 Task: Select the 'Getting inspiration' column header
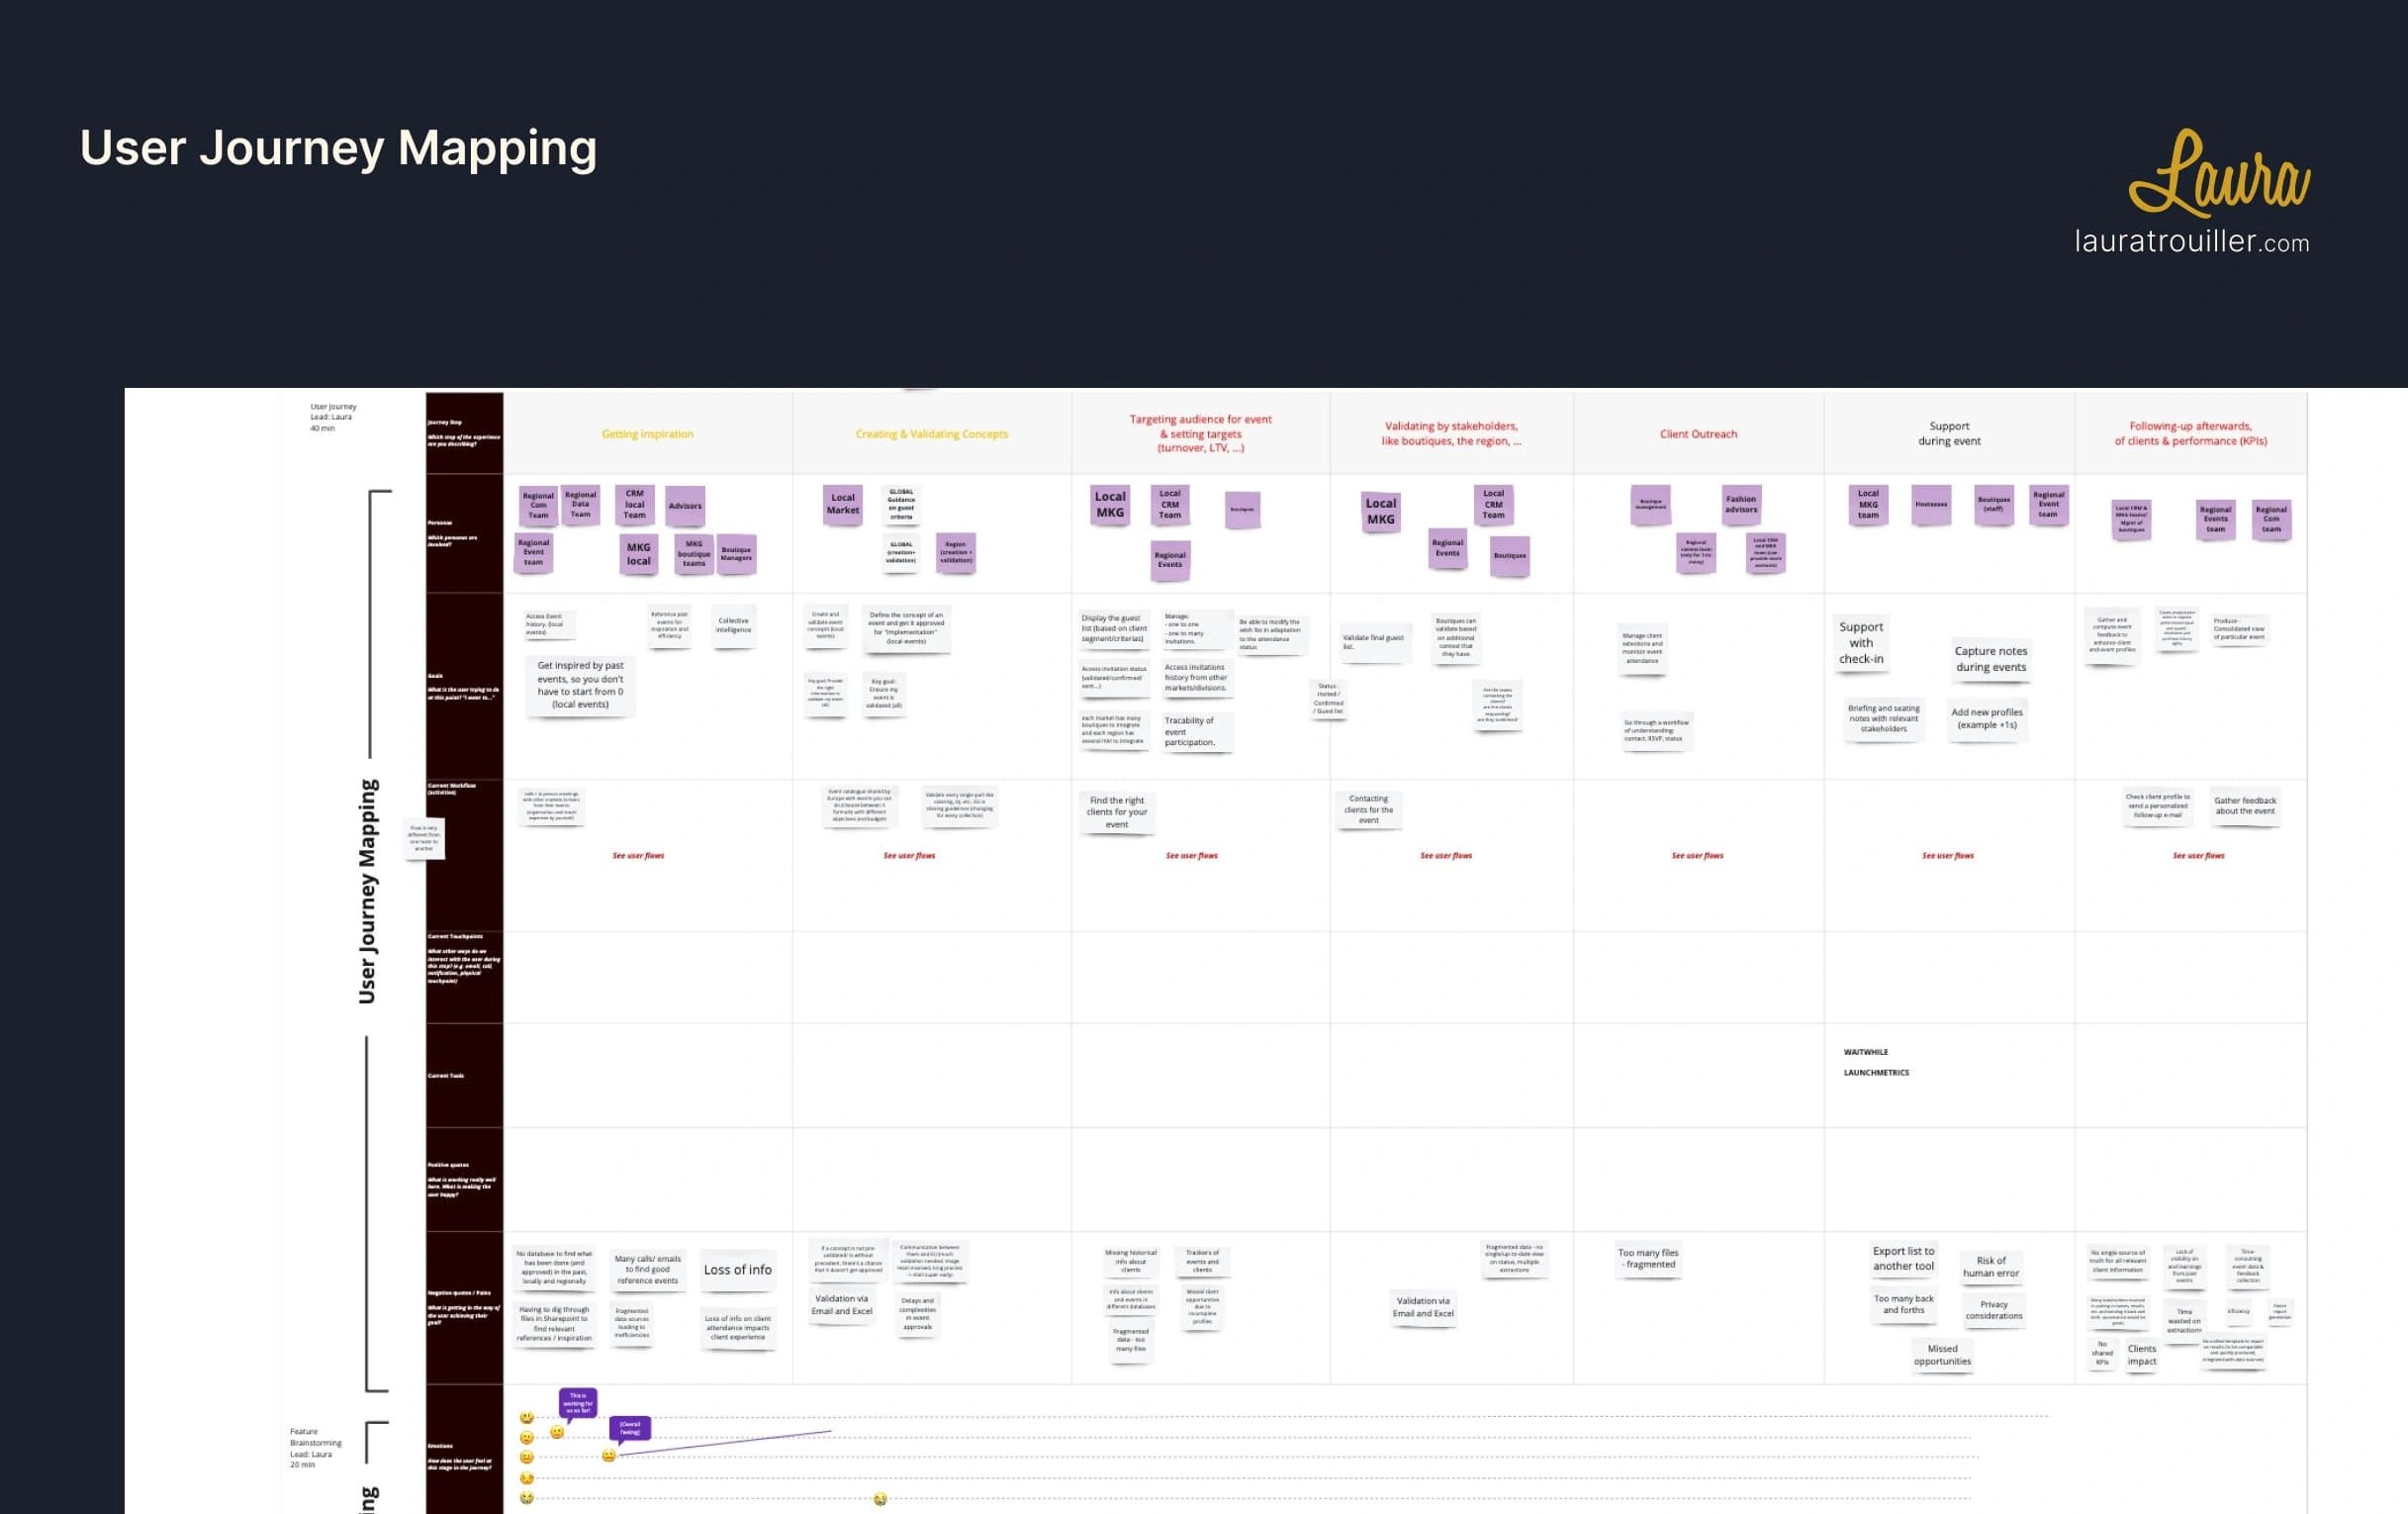coord(647,434)
